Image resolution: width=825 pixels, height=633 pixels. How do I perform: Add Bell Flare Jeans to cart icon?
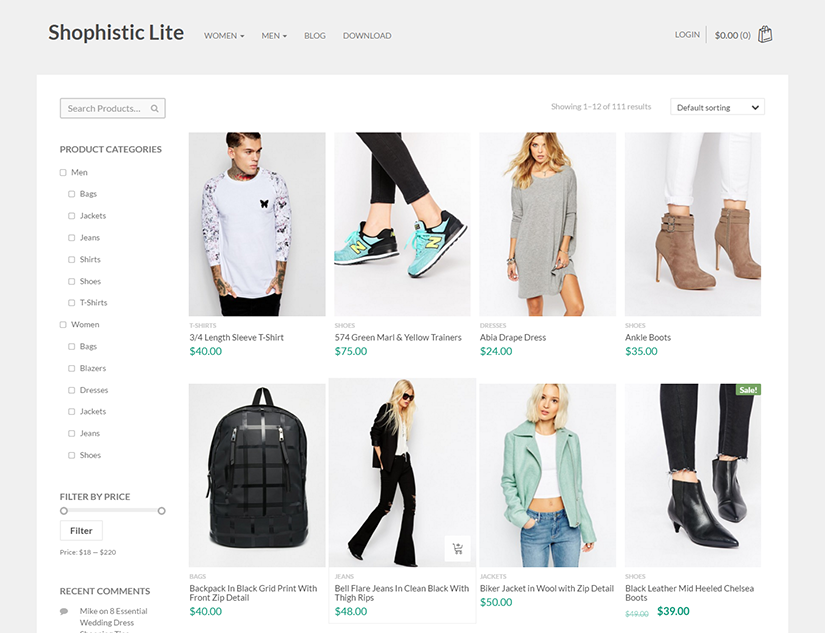(x=457, y=549)
